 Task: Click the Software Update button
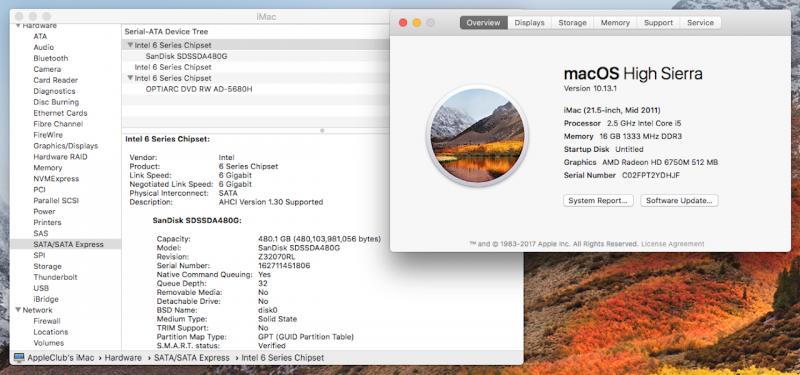(679, 201)
